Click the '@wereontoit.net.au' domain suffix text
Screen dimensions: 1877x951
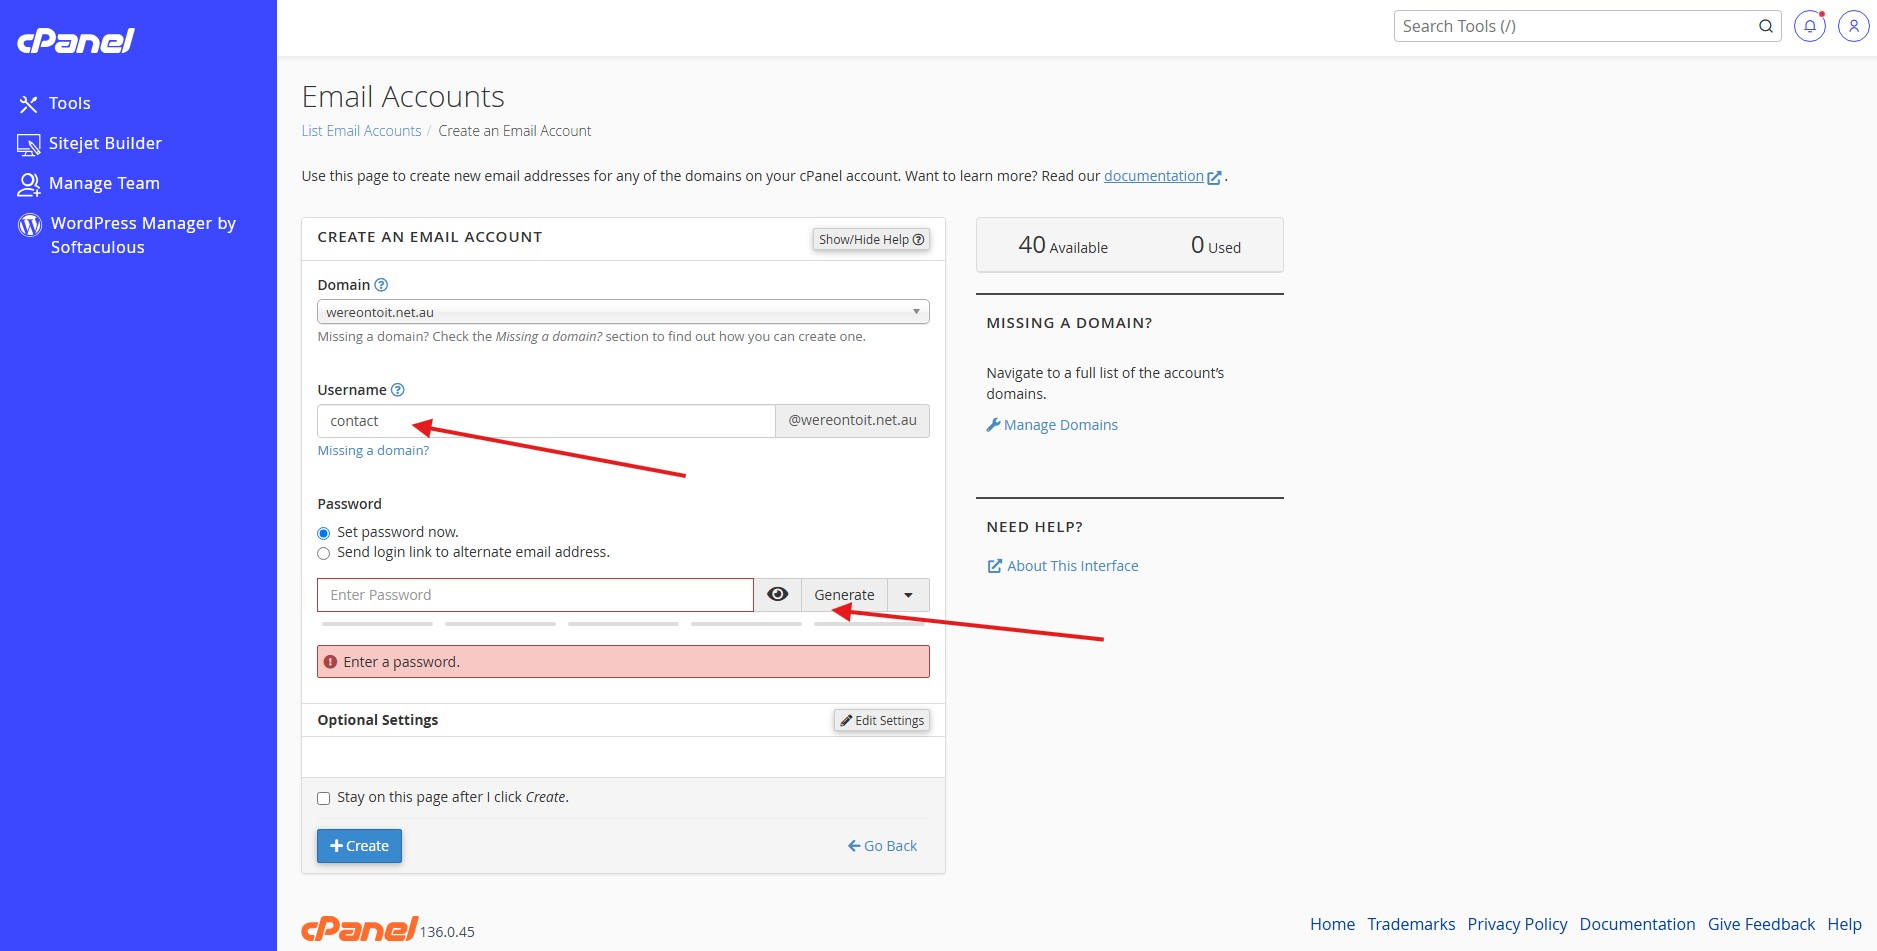pyautogui.click(x=853, y=420)
